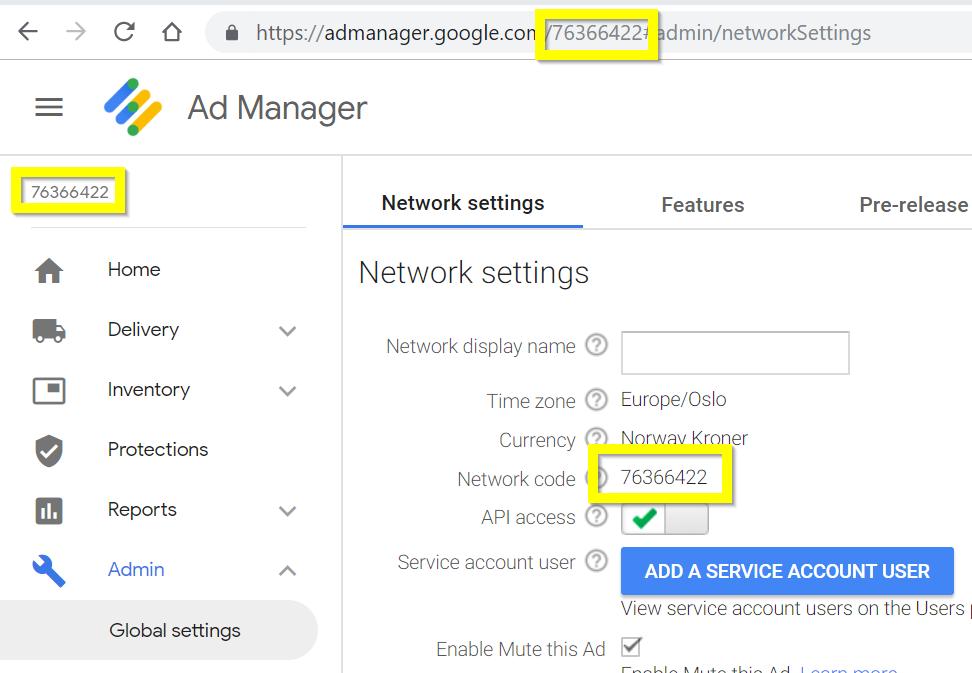This screenshot has width=972, height=673.
Task: Open help for Network display name
Action: 596,345
